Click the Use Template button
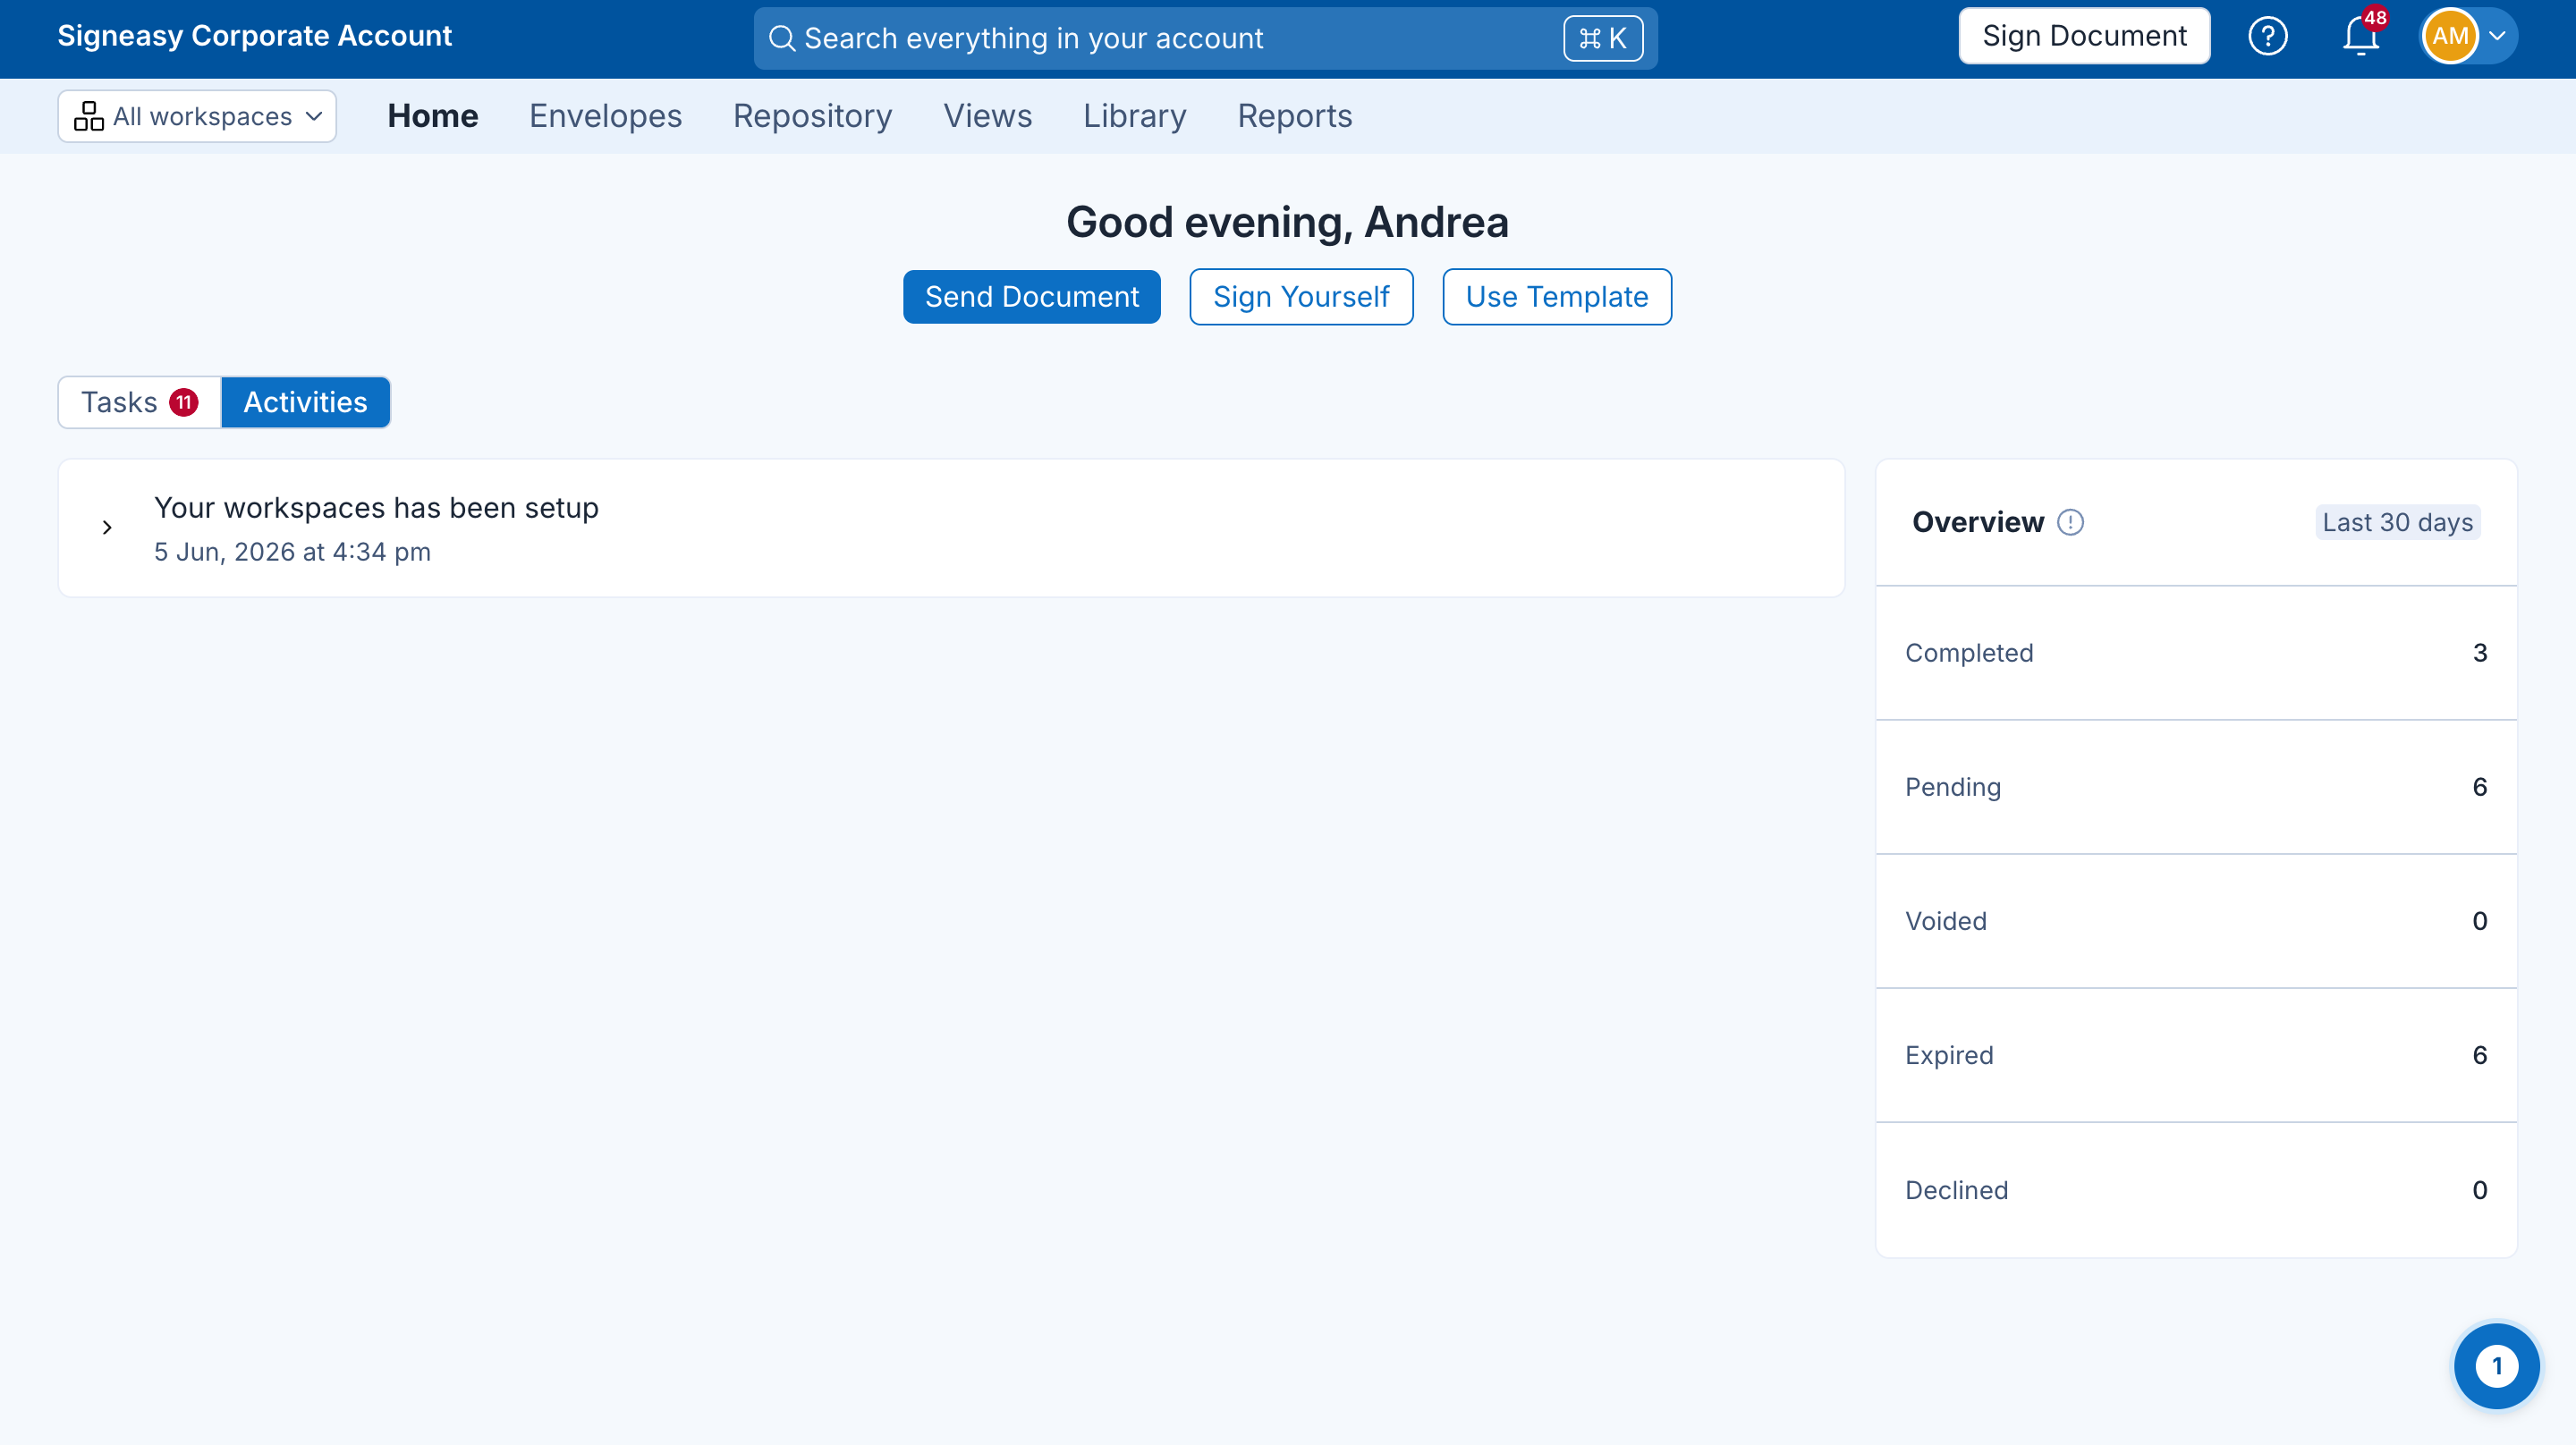Viewport: 2576px width, 1445px height. pos(1556,297)
